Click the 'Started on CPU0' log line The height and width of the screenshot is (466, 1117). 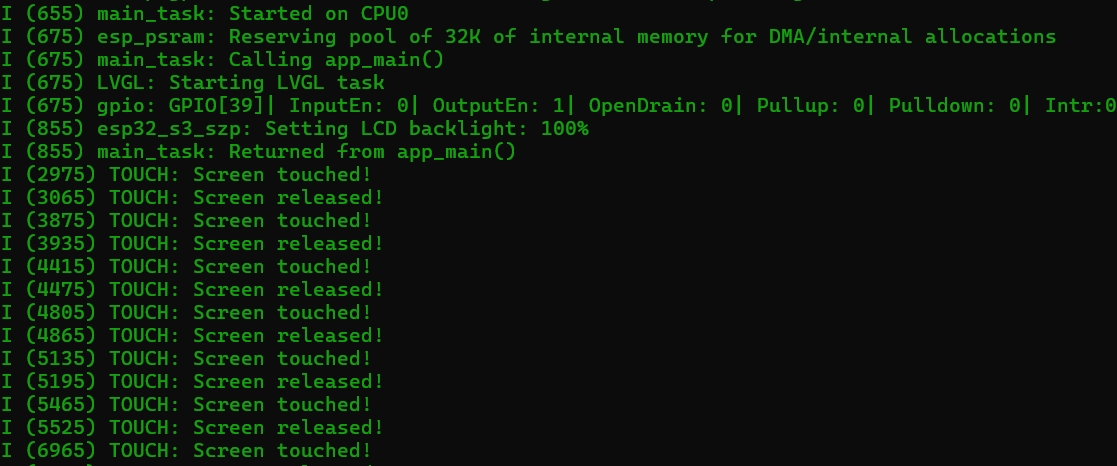pyautogui.click(x=204, y=14)
